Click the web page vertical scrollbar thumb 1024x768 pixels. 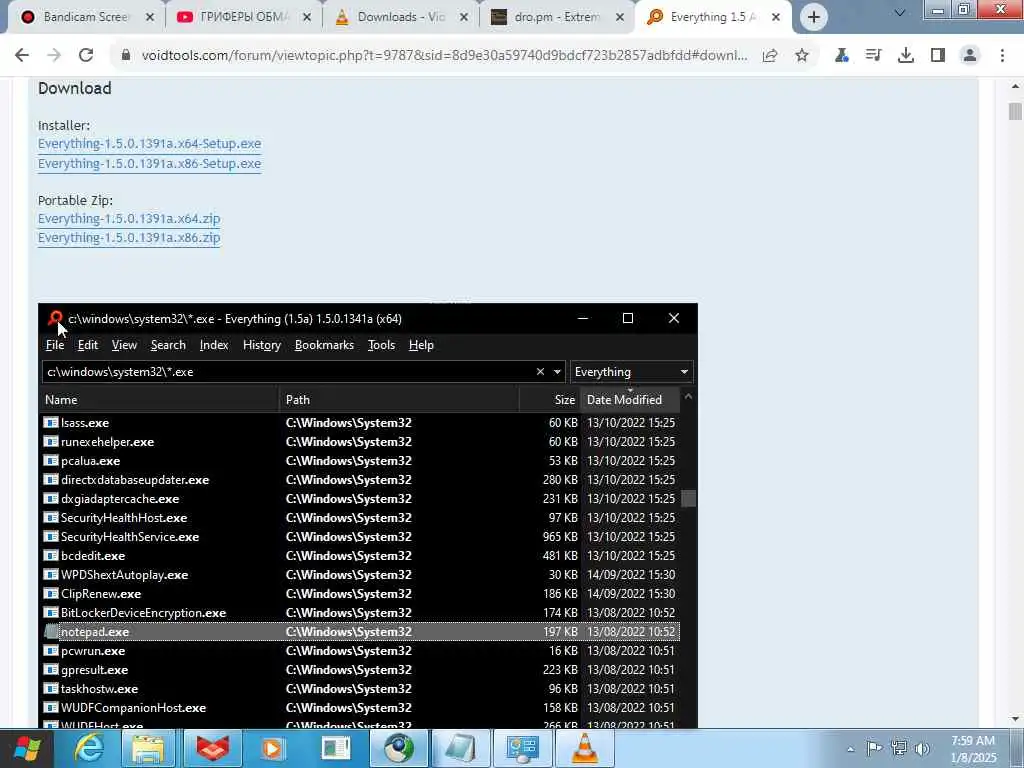tap(1014, 111)
